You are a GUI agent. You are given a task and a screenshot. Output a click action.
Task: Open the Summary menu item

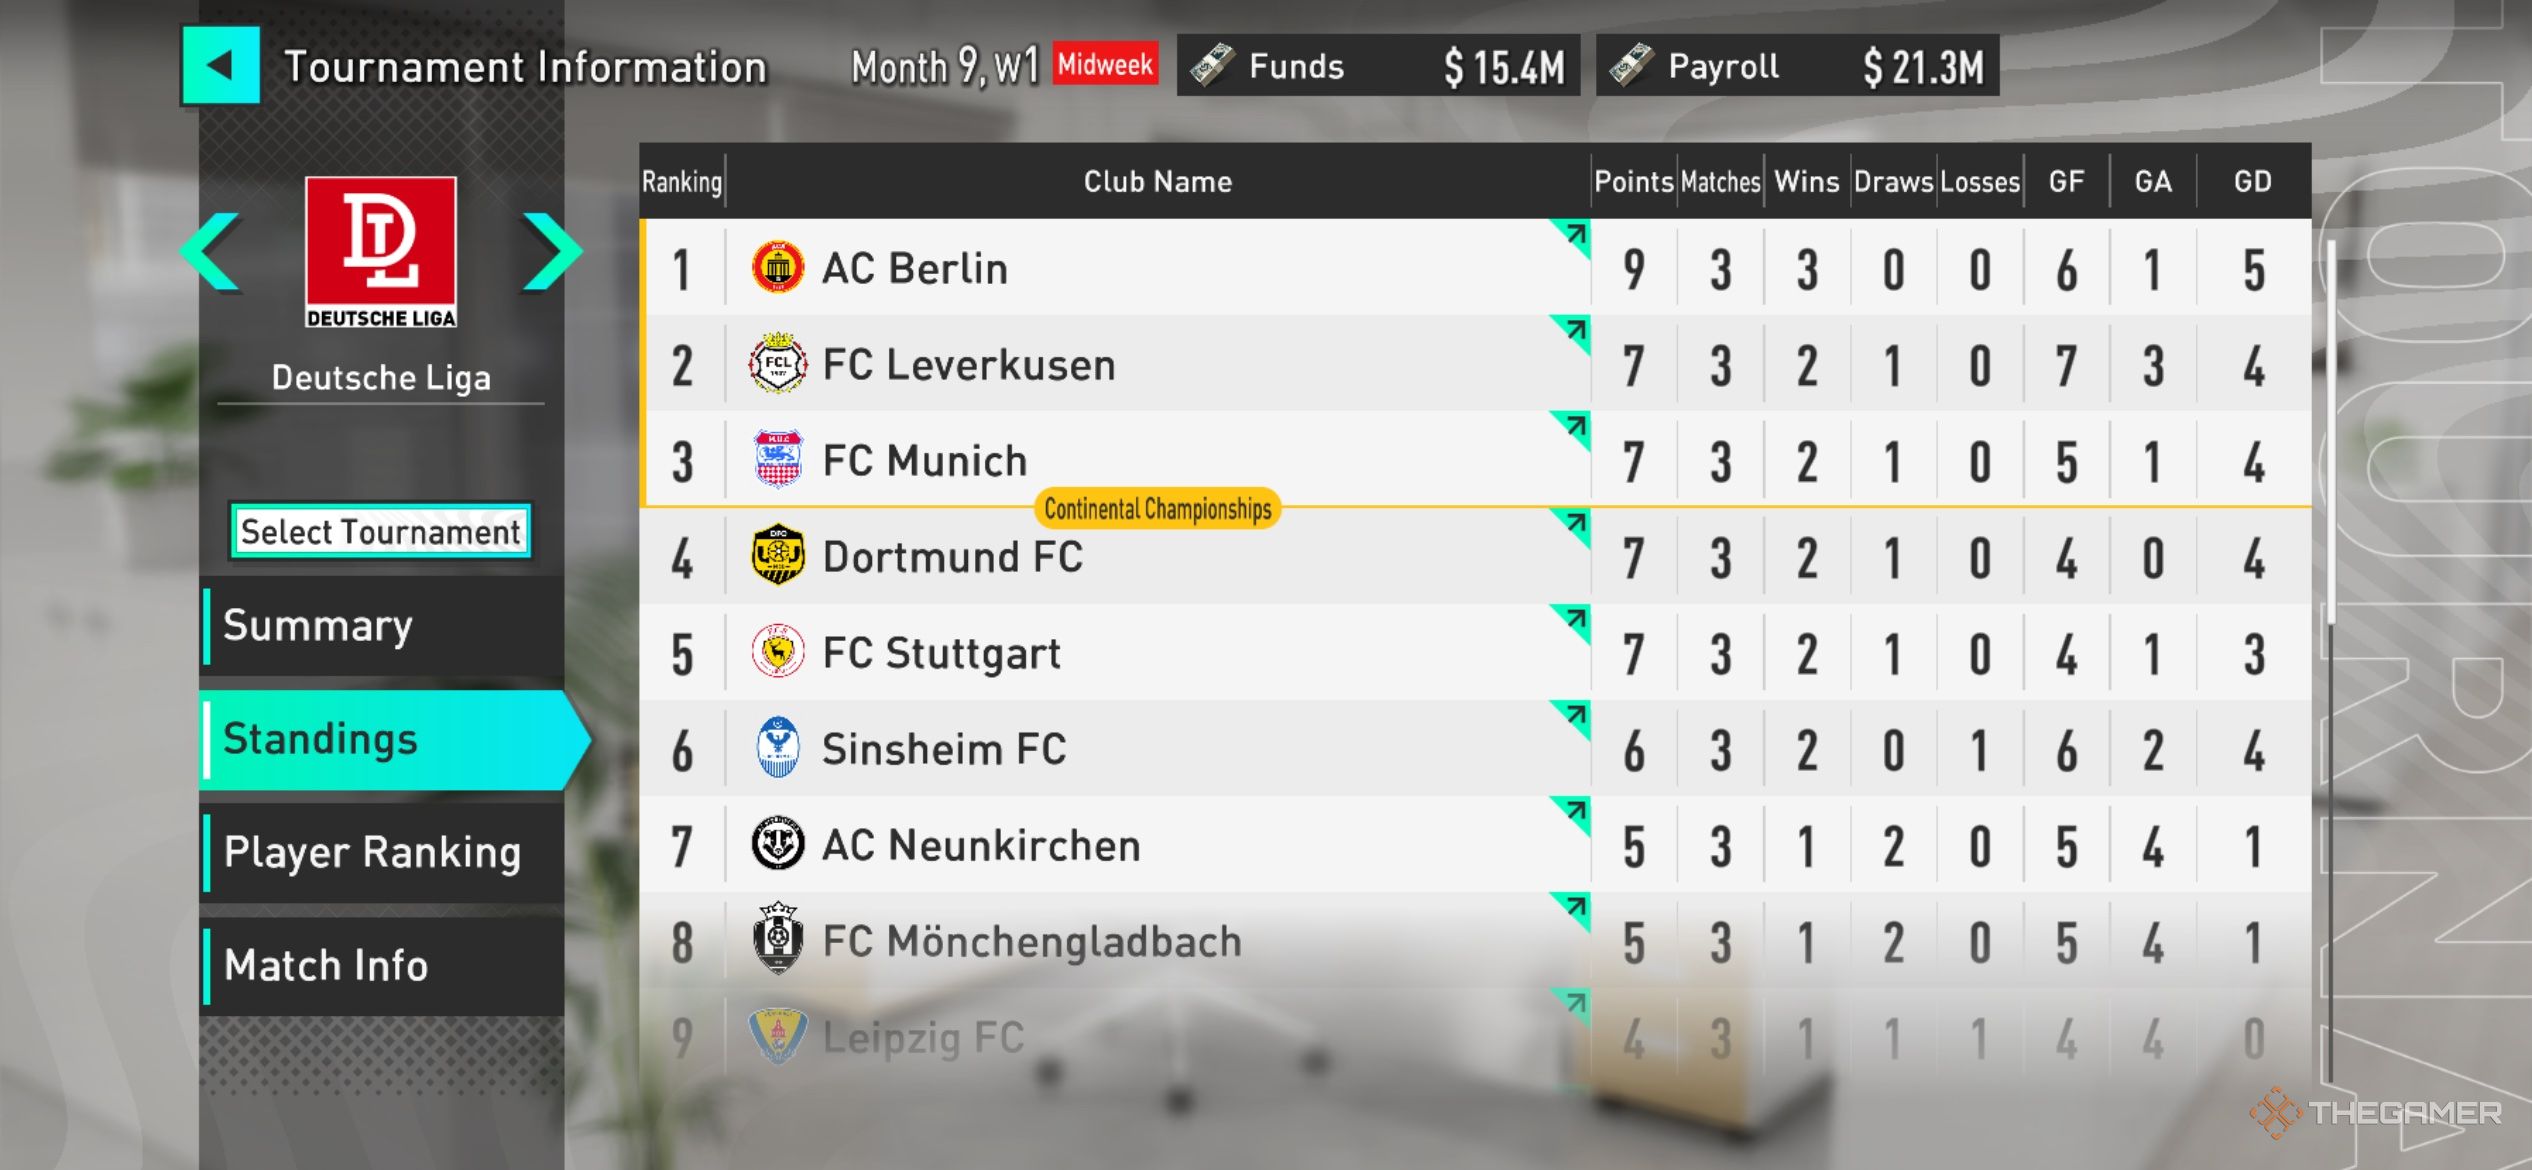381,626
